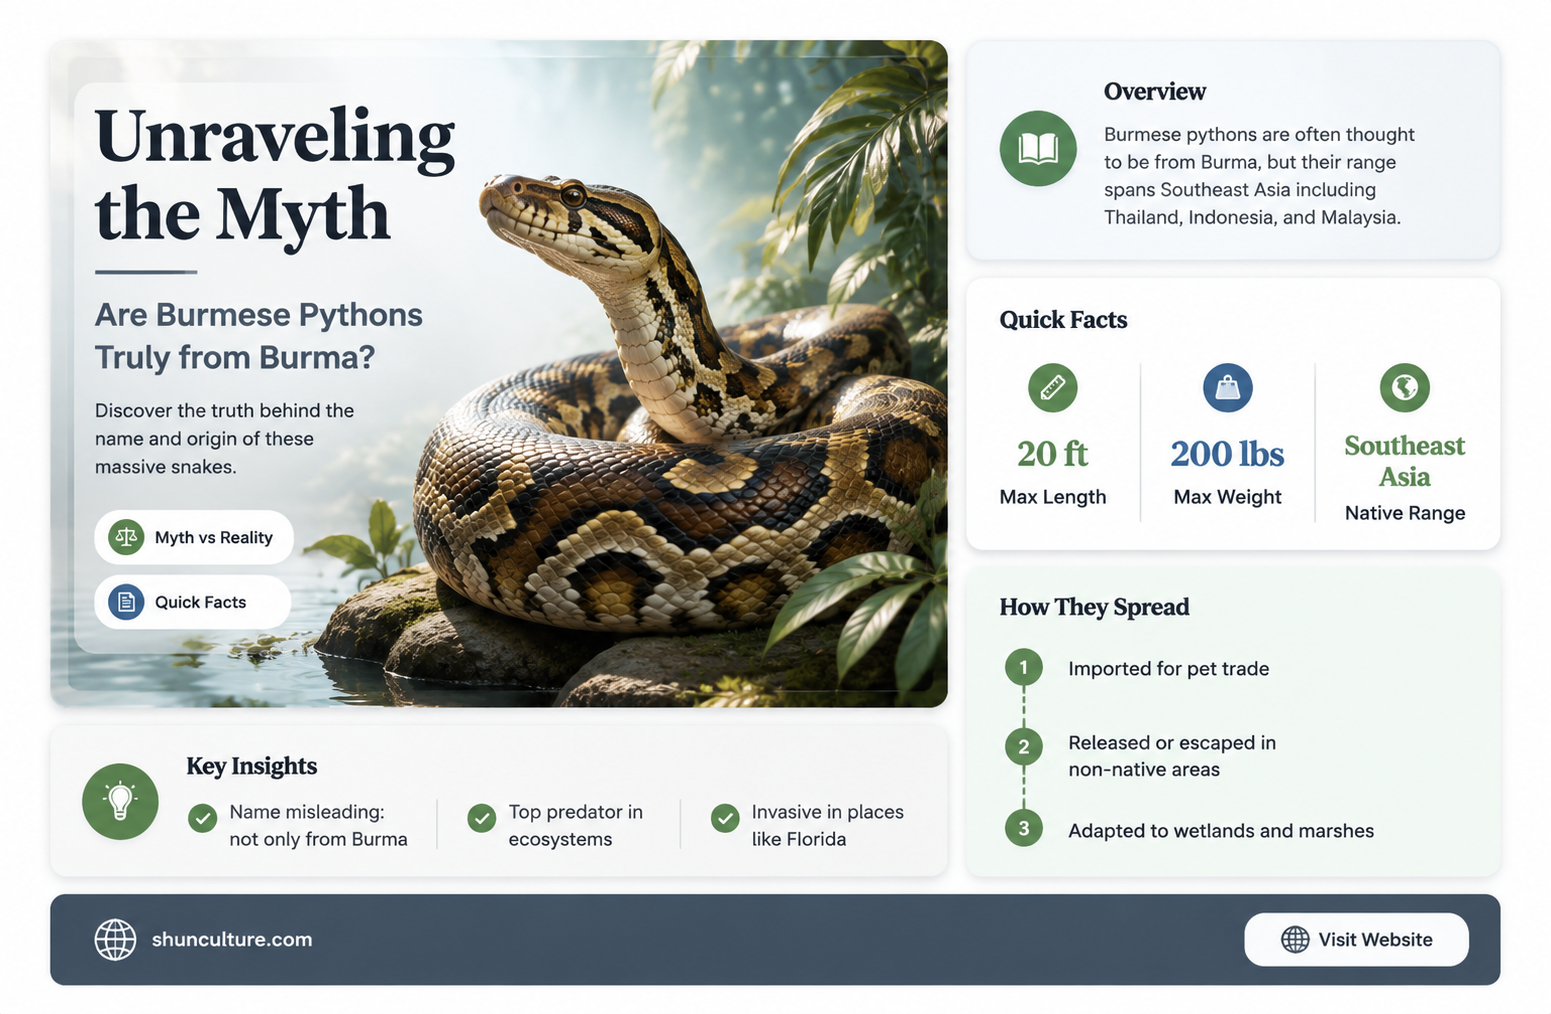
Task: Click the 20 ft value
Action: 1053,453
